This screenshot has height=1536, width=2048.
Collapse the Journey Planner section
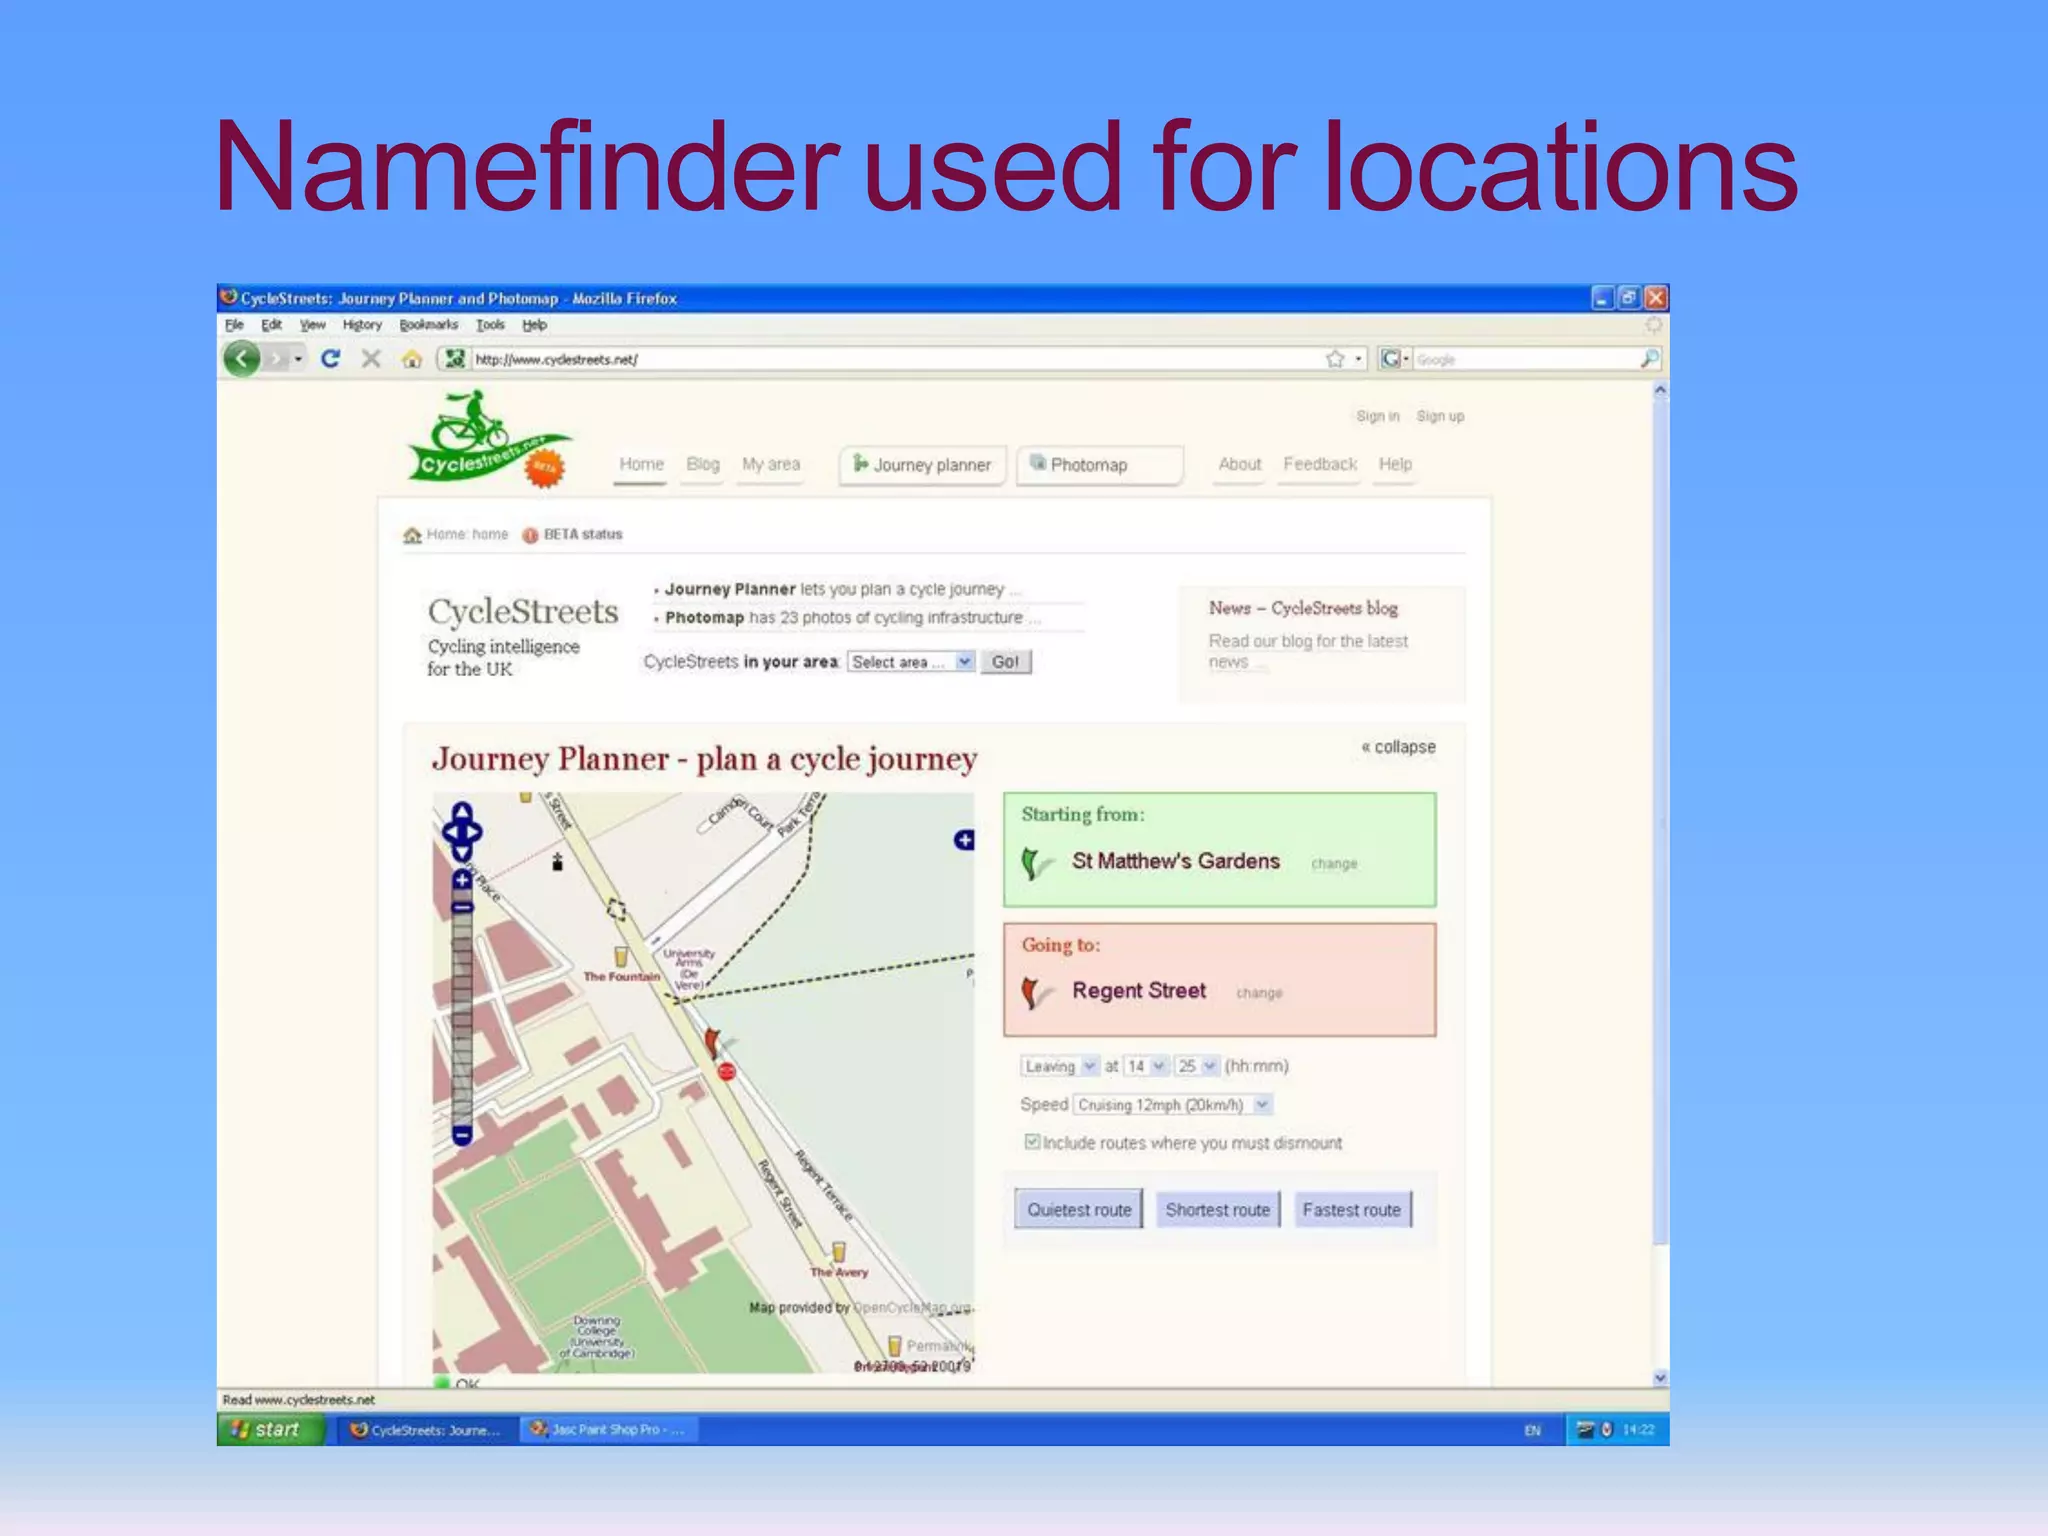pos(1398,747)
